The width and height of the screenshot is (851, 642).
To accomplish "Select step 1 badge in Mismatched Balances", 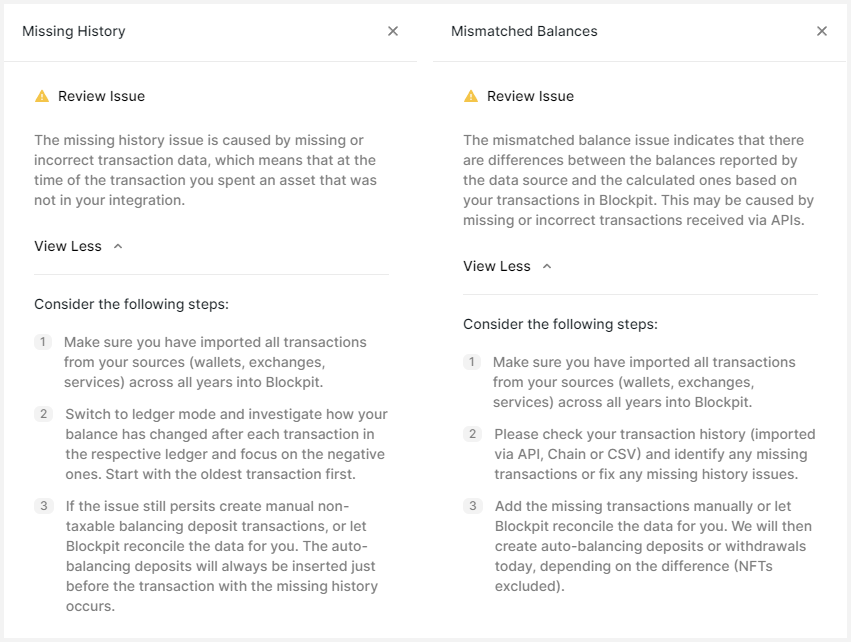I will click(x=472, y=362).
